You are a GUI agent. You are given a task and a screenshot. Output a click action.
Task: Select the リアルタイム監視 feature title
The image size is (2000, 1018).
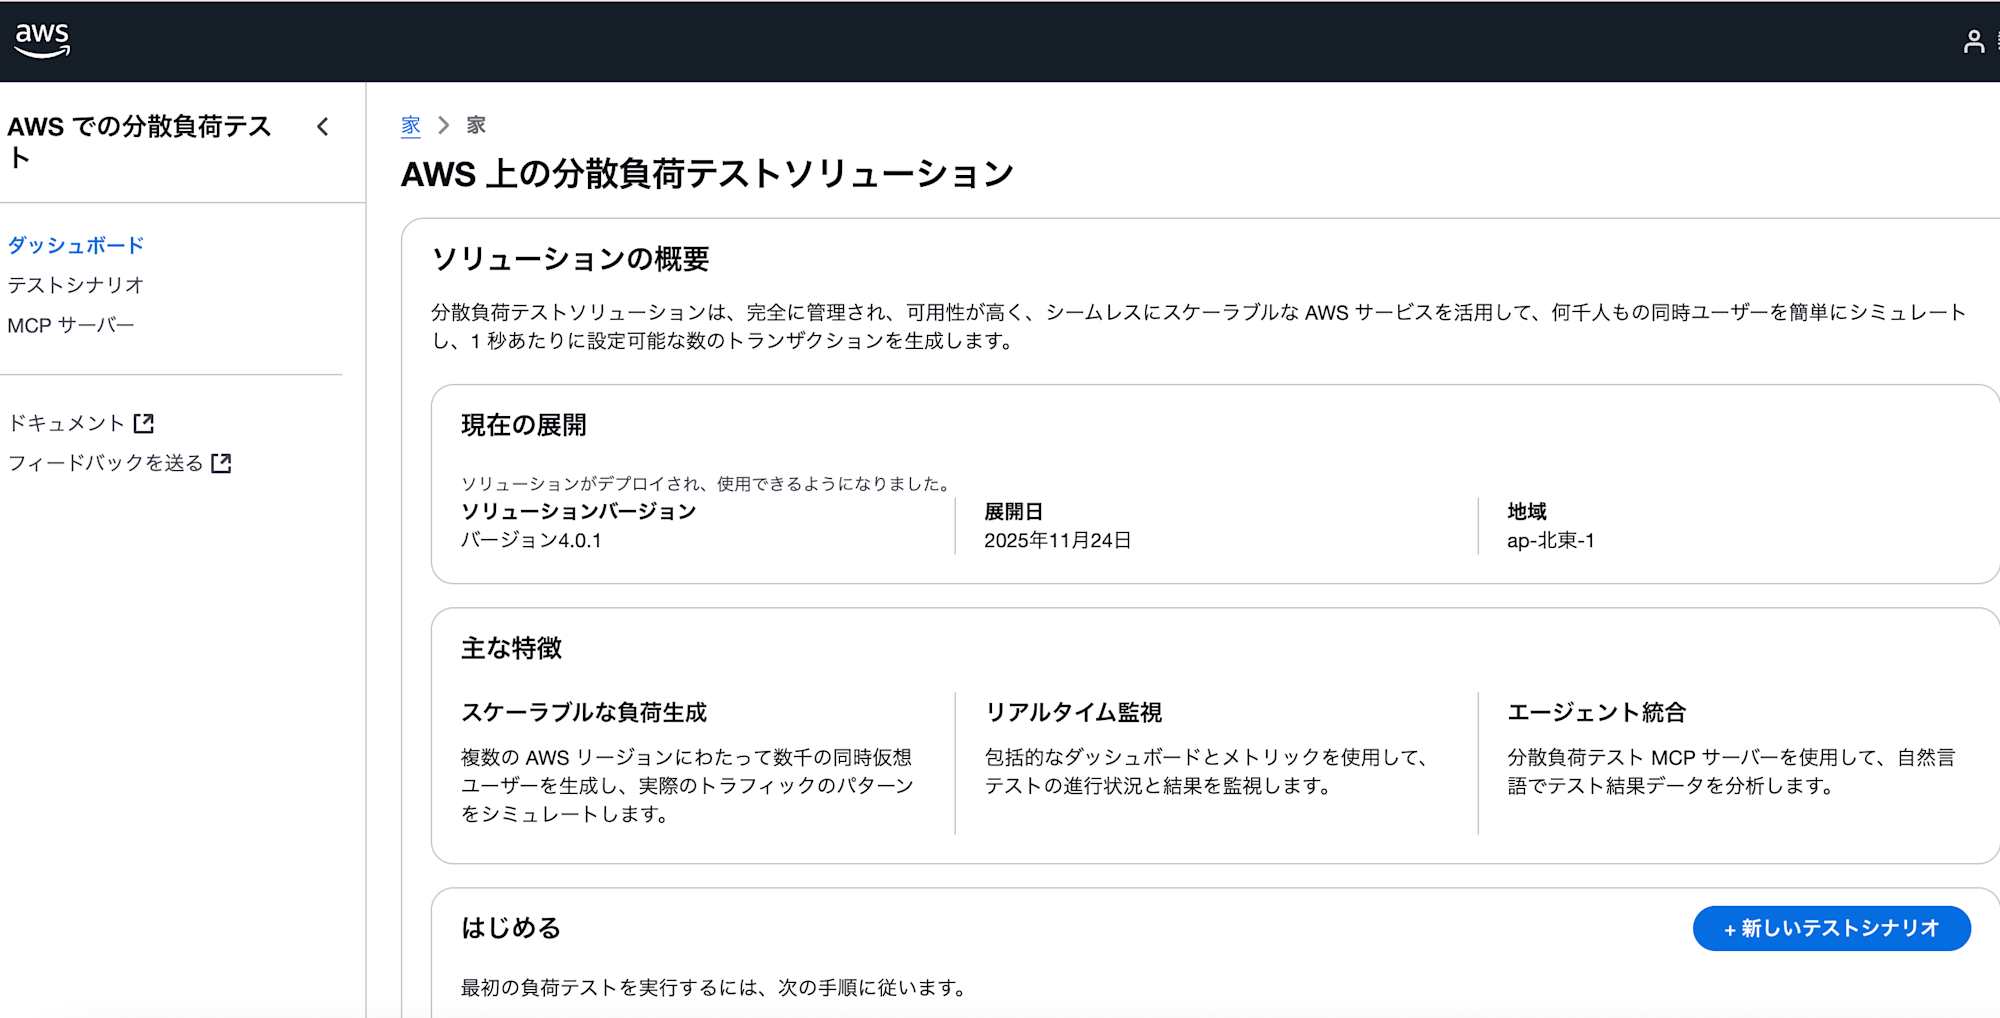(x=1073, y=712)
